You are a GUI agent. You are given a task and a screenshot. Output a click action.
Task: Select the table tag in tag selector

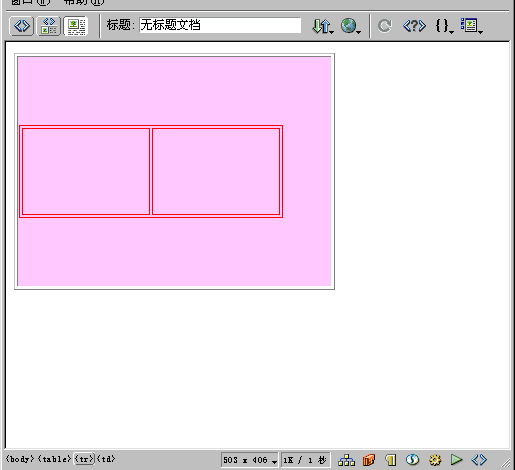[54, 459]
